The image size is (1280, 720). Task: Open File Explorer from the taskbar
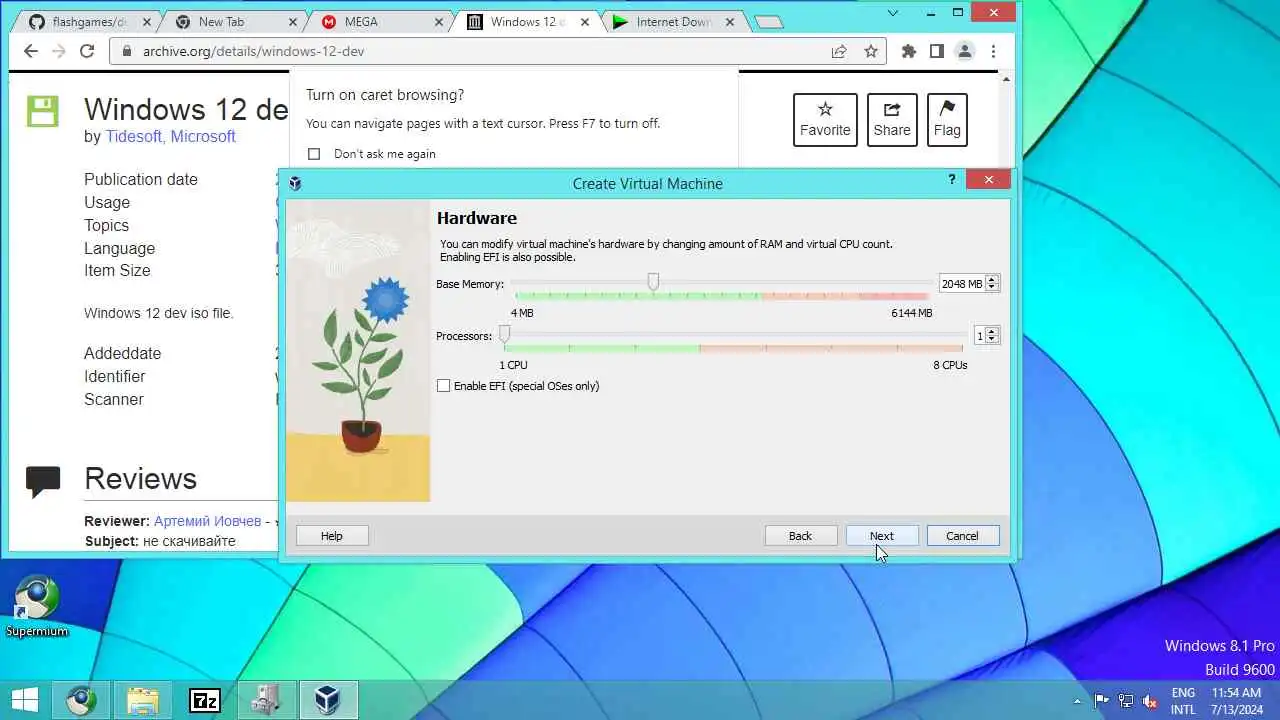click(144, 700)
